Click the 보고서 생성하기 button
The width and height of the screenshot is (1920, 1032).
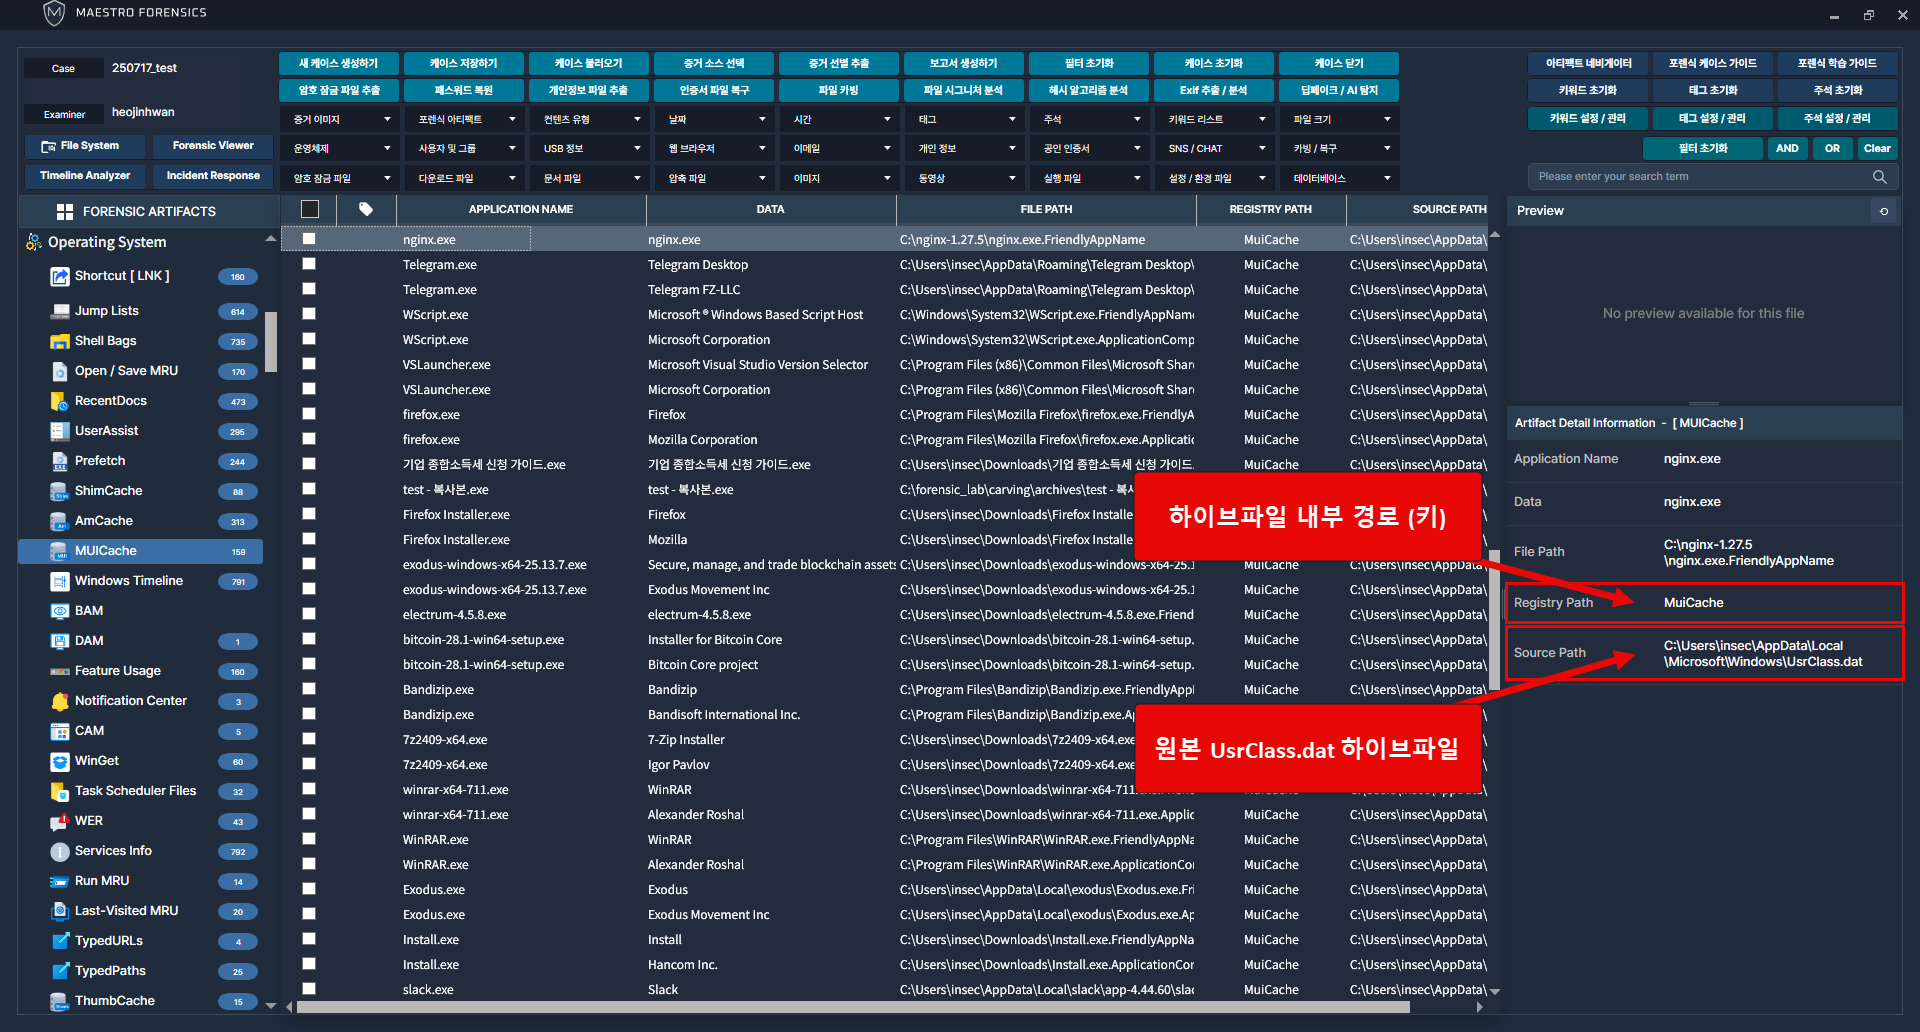tap(963, 63)
